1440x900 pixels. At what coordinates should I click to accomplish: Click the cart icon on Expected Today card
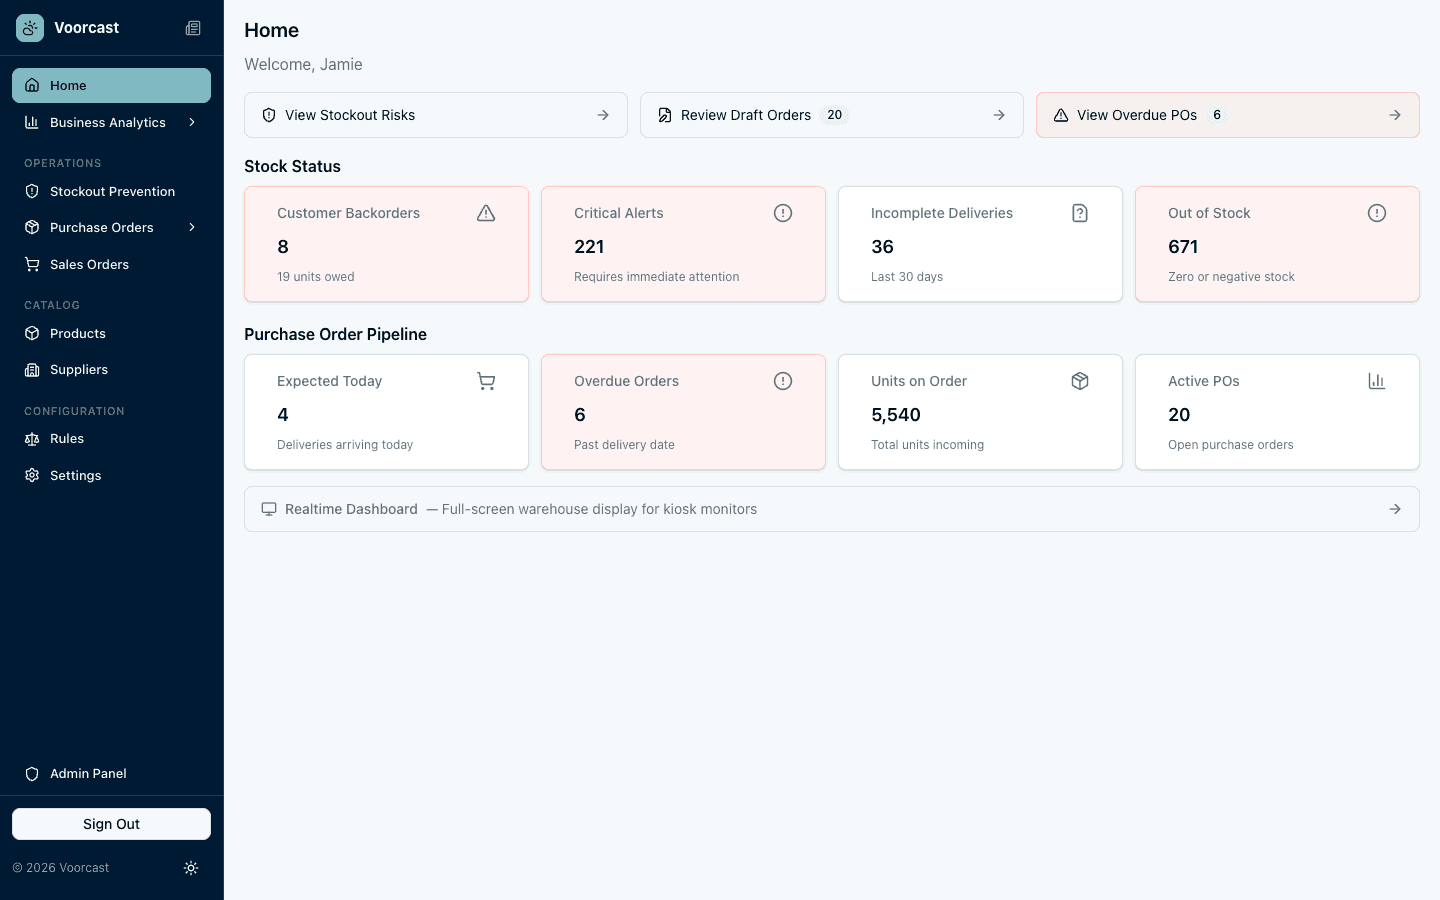[486, 381]
